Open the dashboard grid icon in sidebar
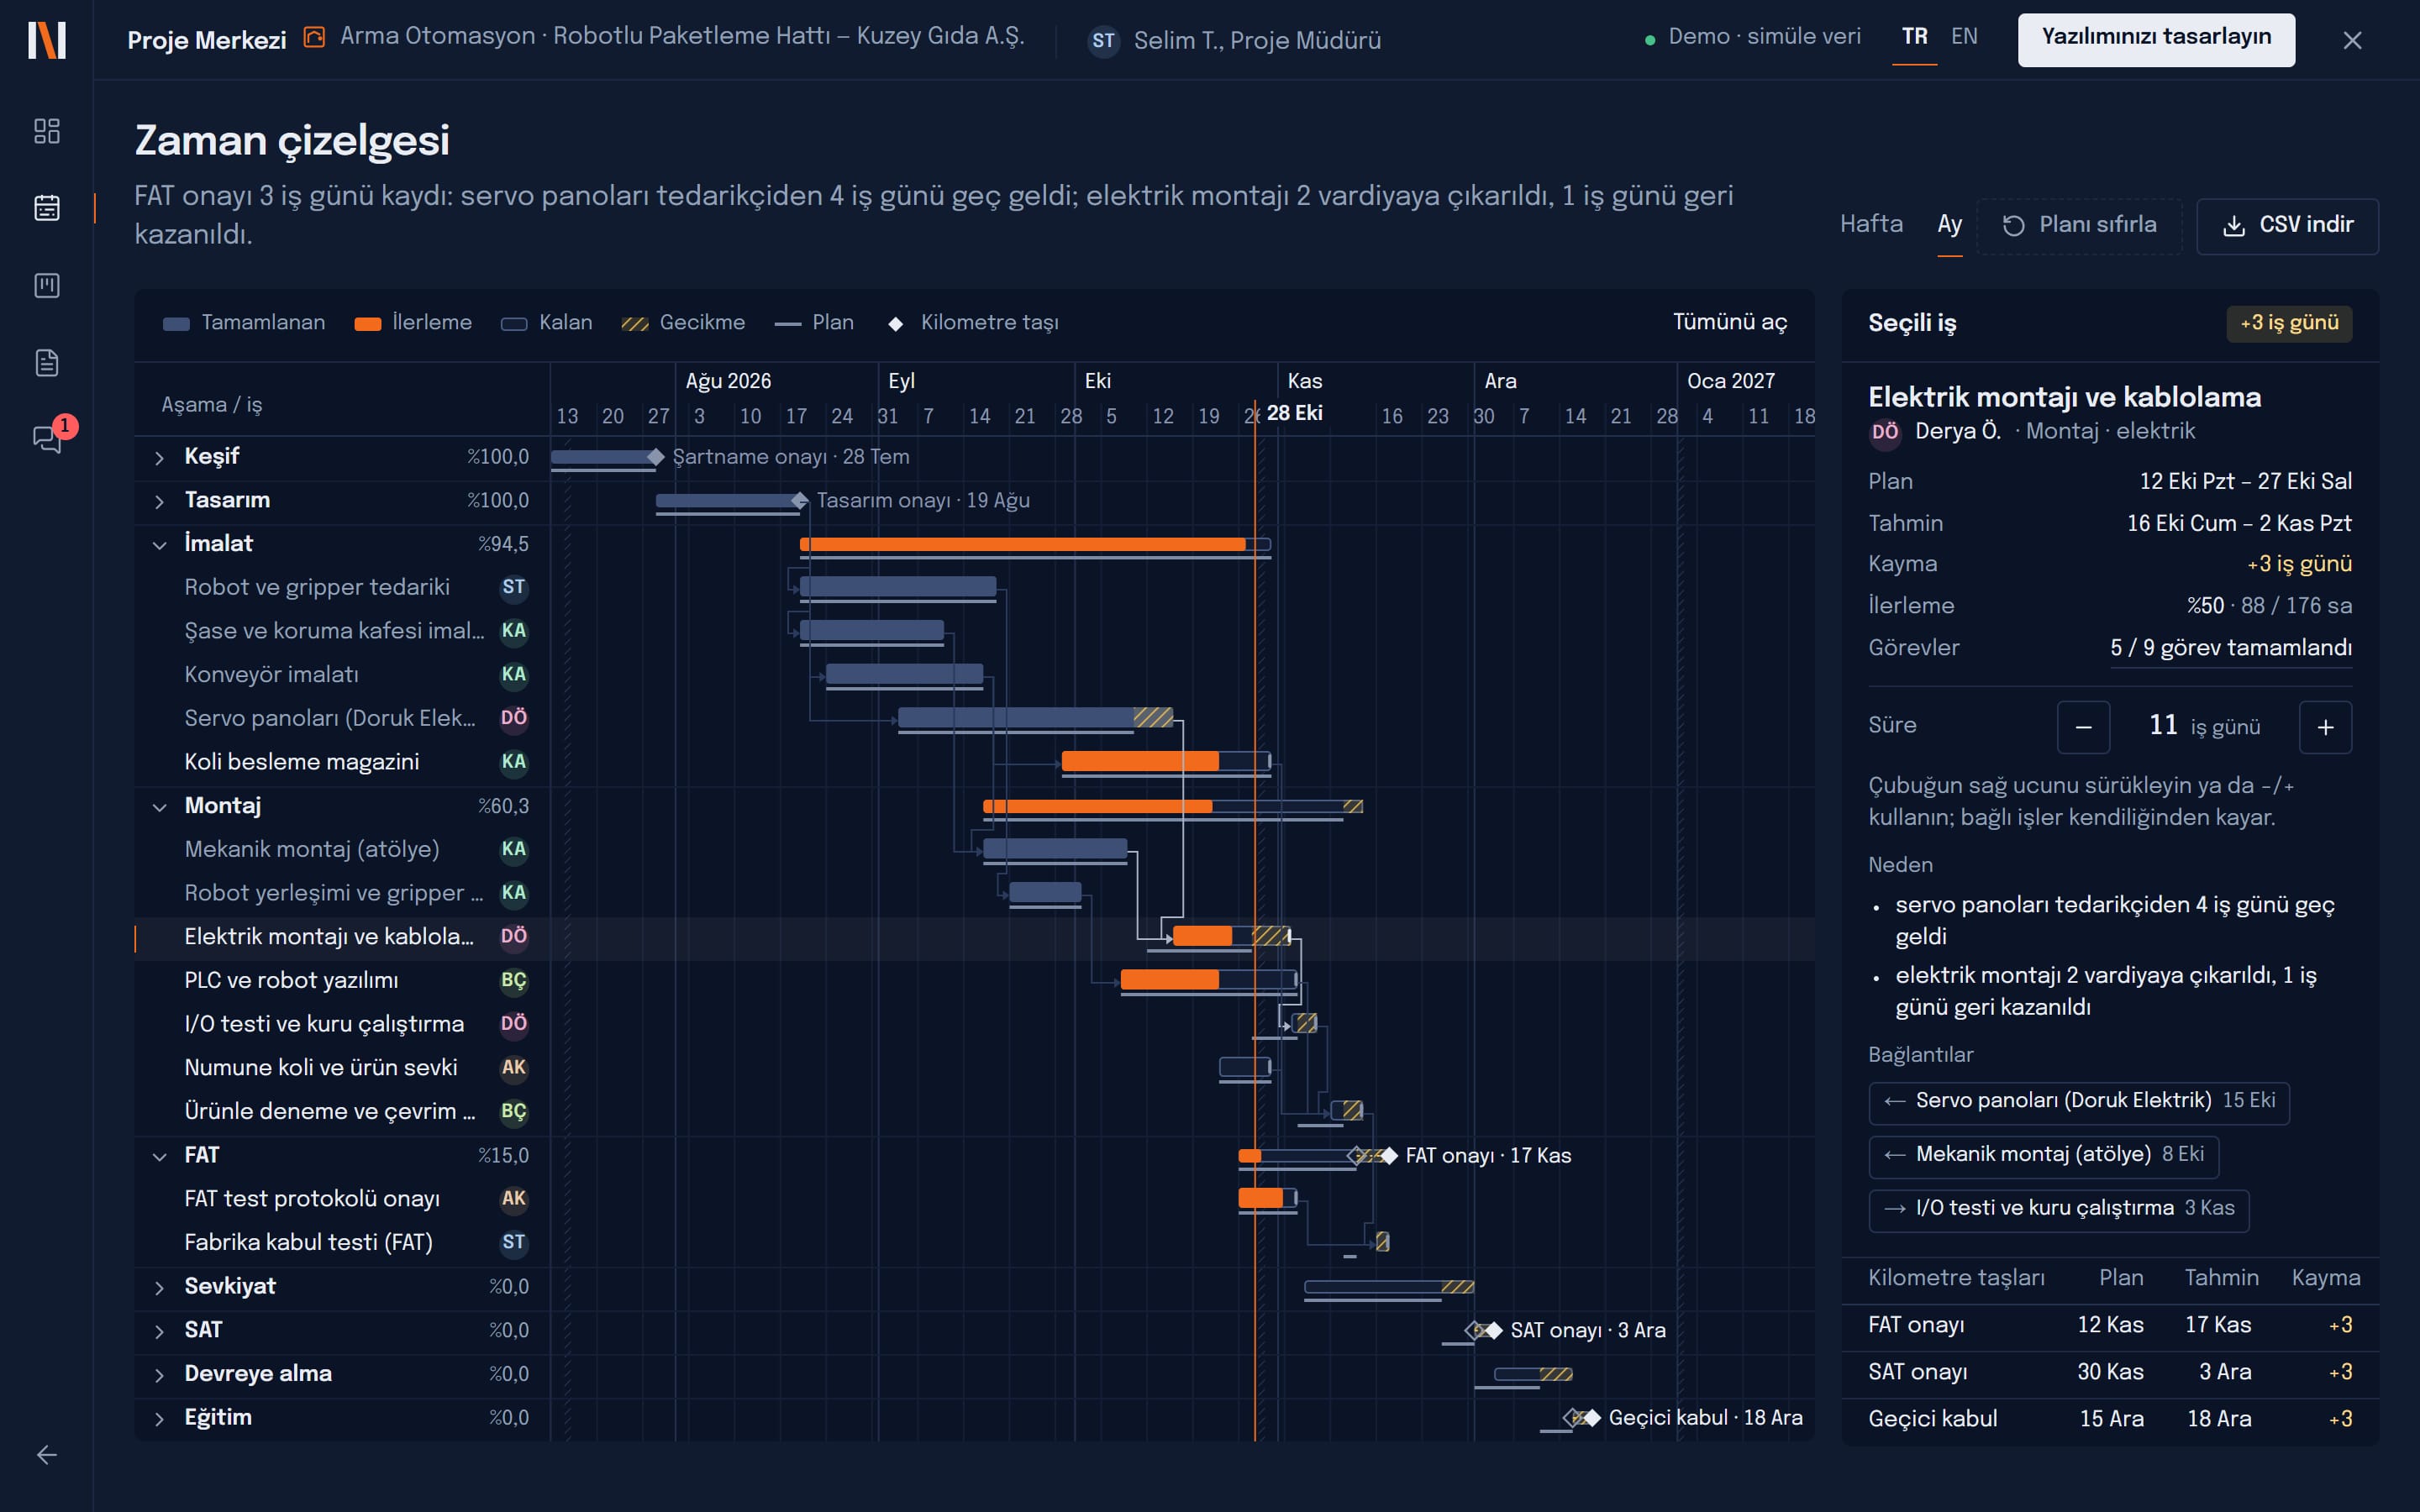 click(x=46, y=131)
